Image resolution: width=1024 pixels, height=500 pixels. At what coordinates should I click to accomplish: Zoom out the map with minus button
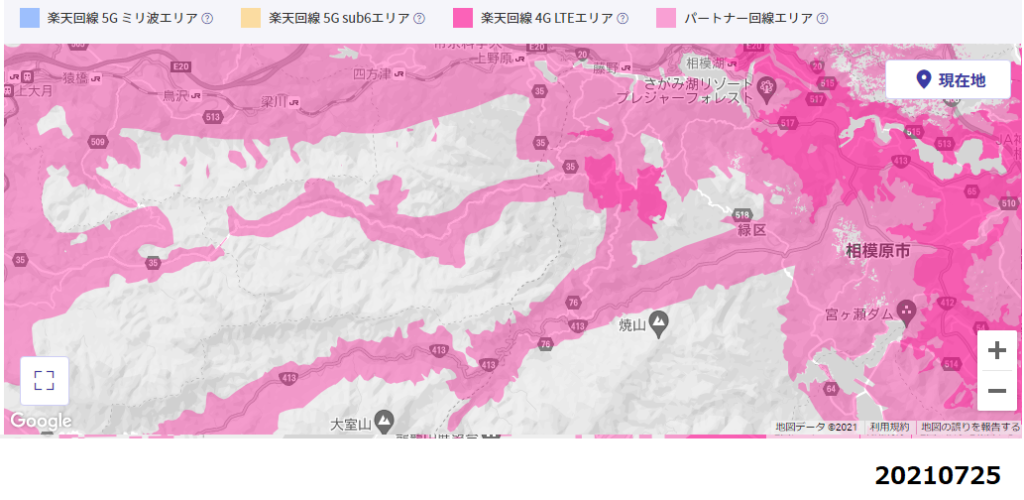click(997, 390)
